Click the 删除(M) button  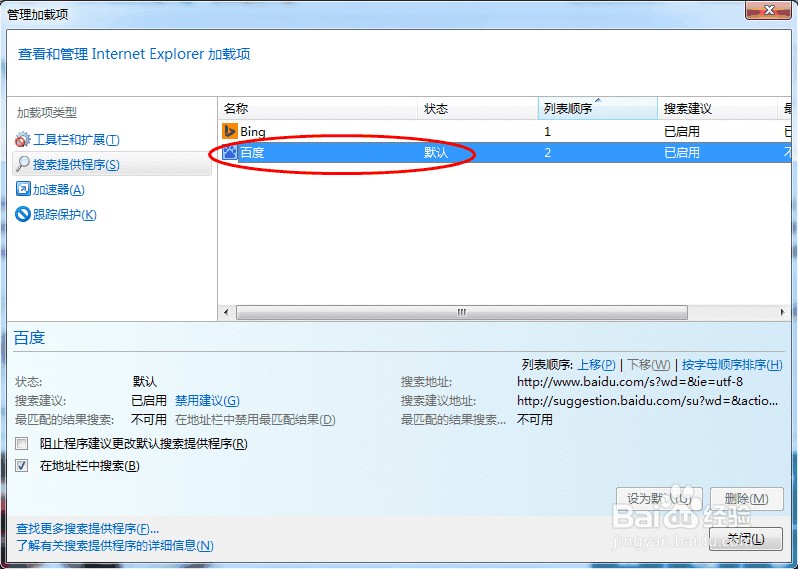coord(747,498)
